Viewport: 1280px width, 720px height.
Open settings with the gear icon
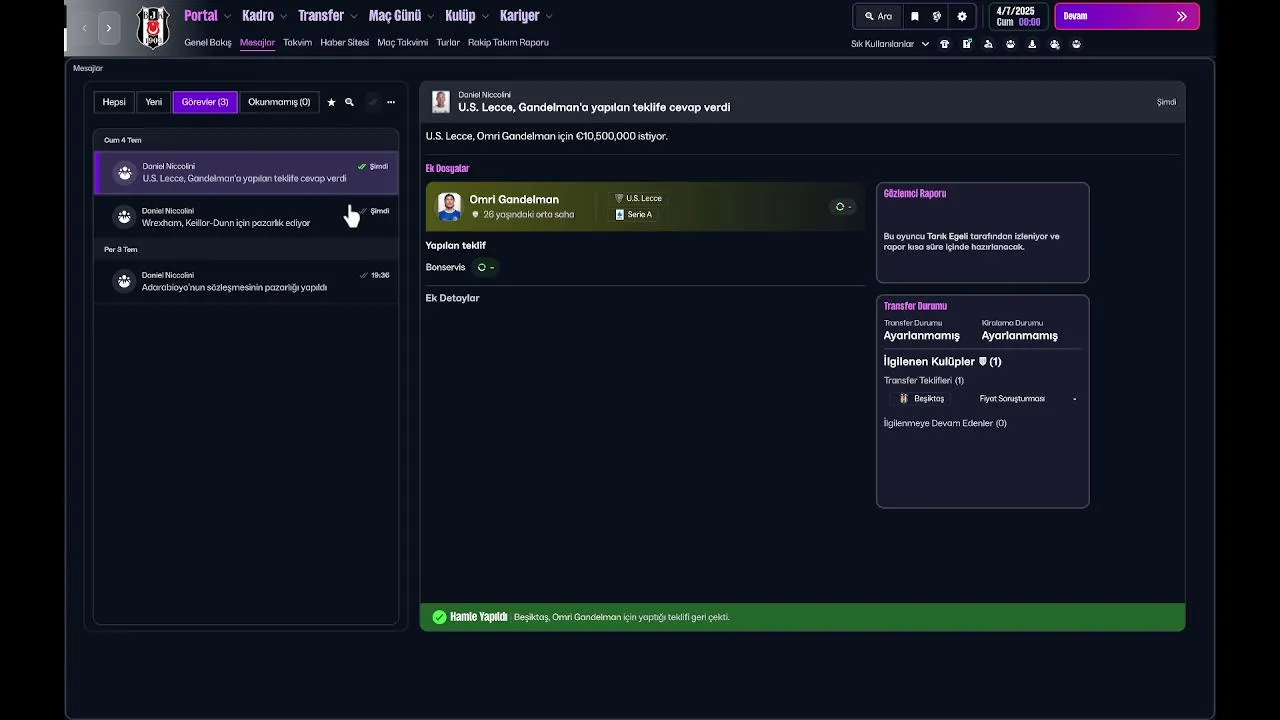click(x=962, y=16)
